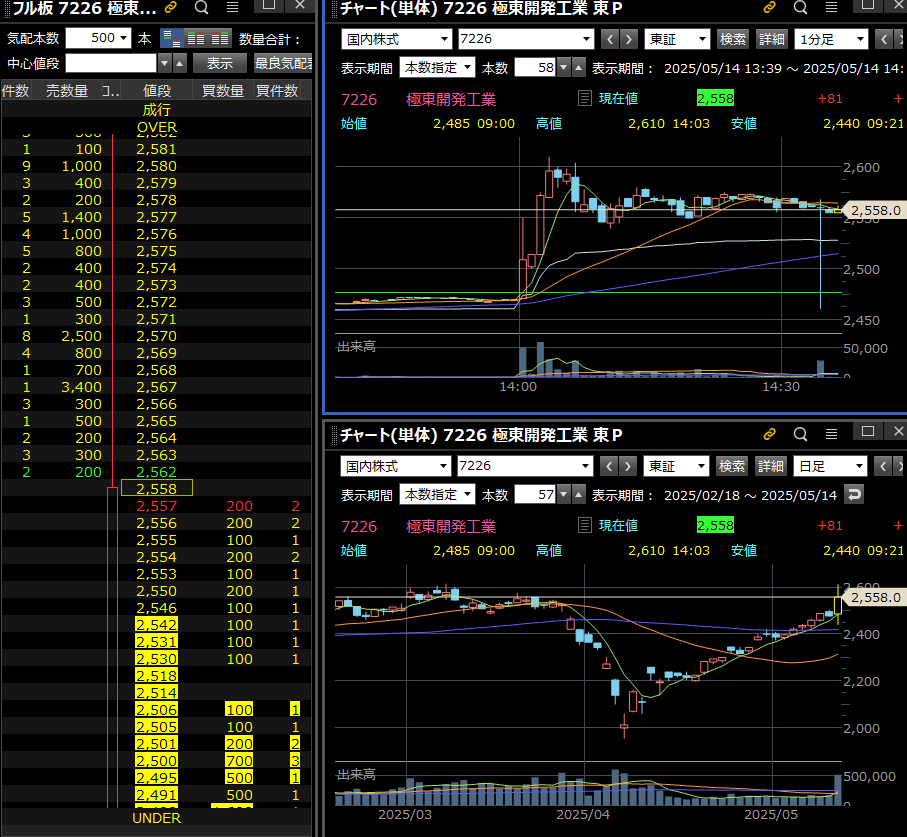907x837 pixels.
Task: Open 7226 code dropdown in upper chart
Action: (x=526, y=39)
